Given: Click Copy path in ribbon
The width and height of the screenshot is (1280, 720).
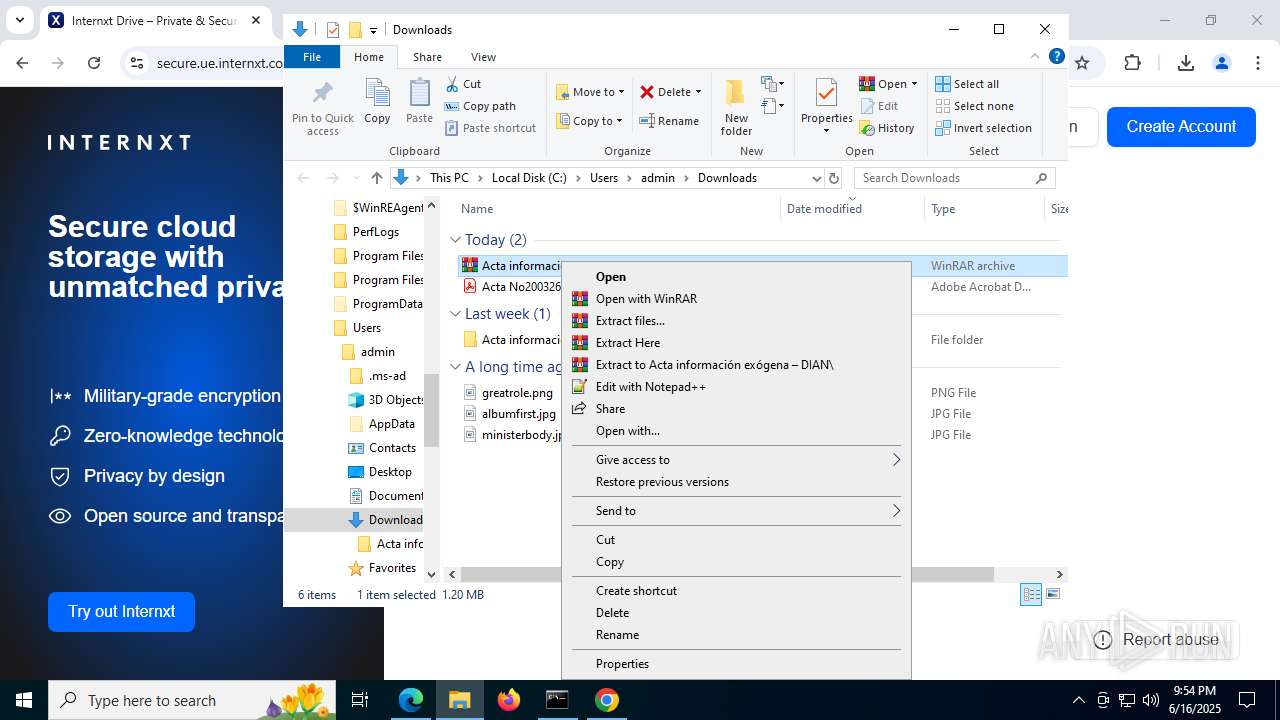Looking at the screenshot, I should pyautogui.click(x=480, y=106).
